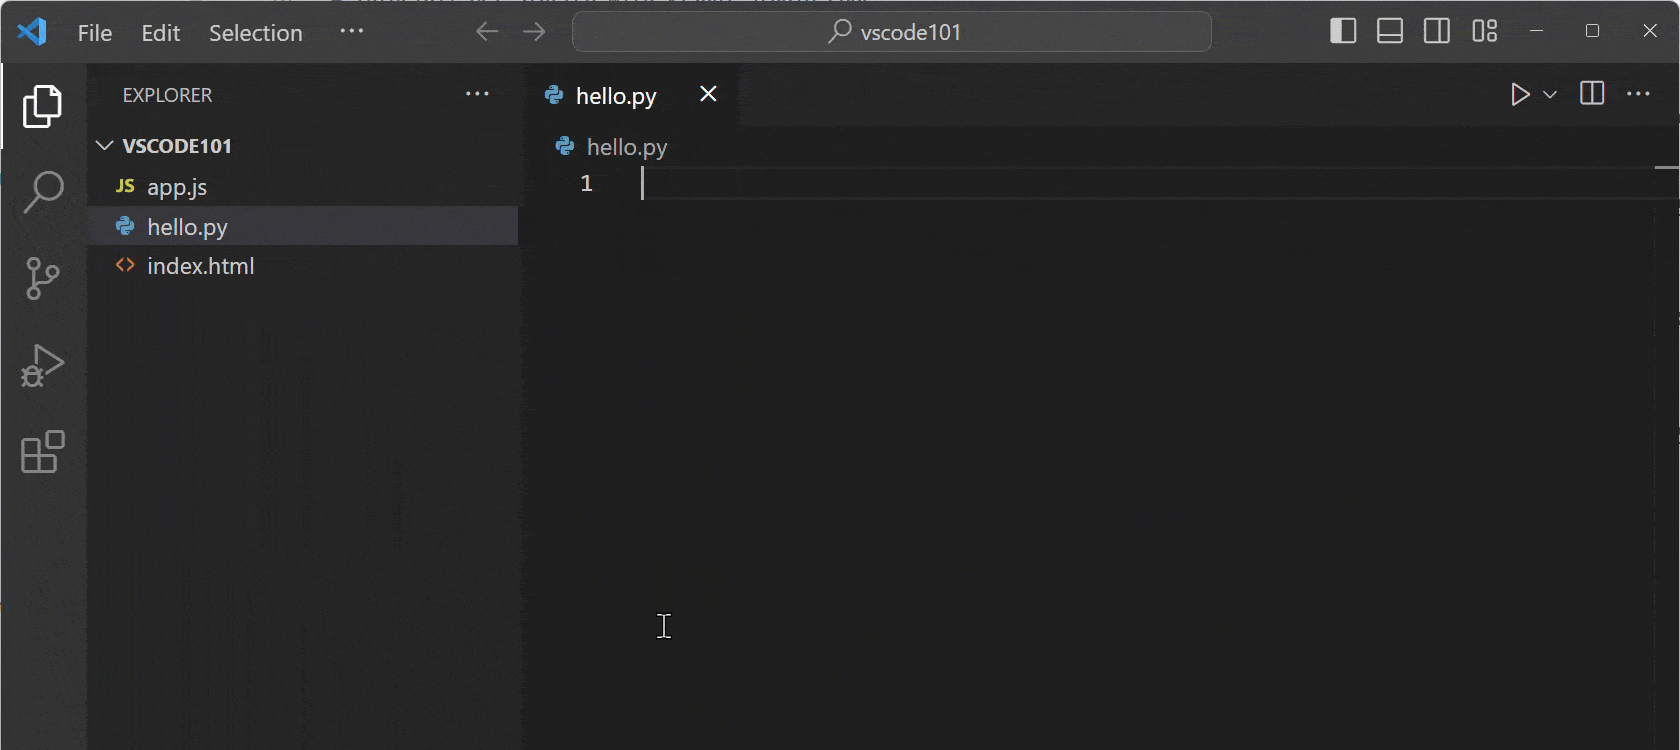Open index.html from the file list
The image size is (1680, 750).
(200, 266)
